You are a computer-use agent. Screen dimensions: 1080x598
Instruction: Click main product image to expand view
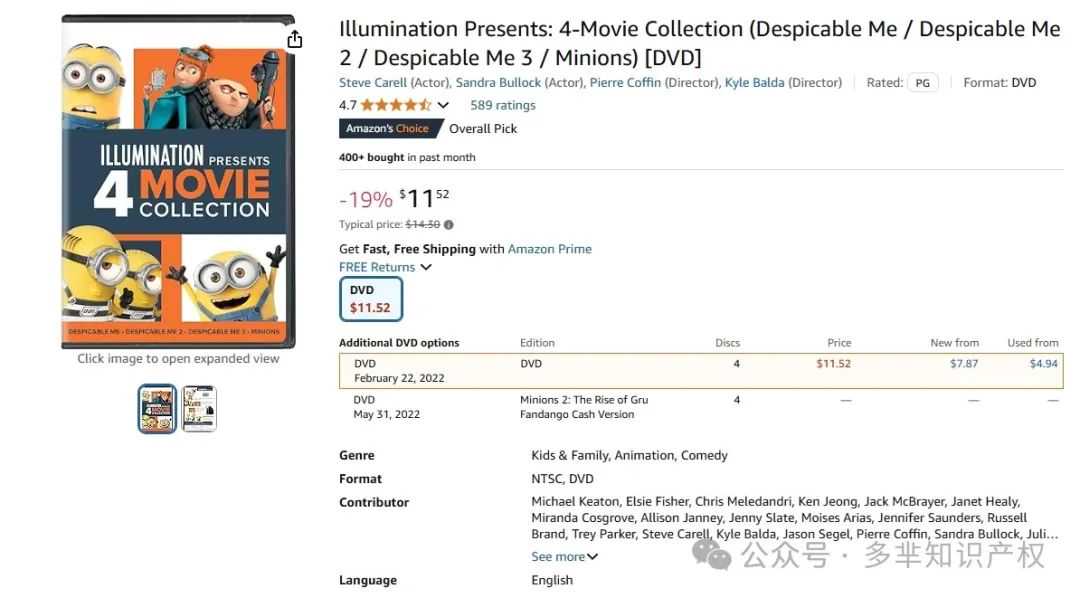pos(178,180)
